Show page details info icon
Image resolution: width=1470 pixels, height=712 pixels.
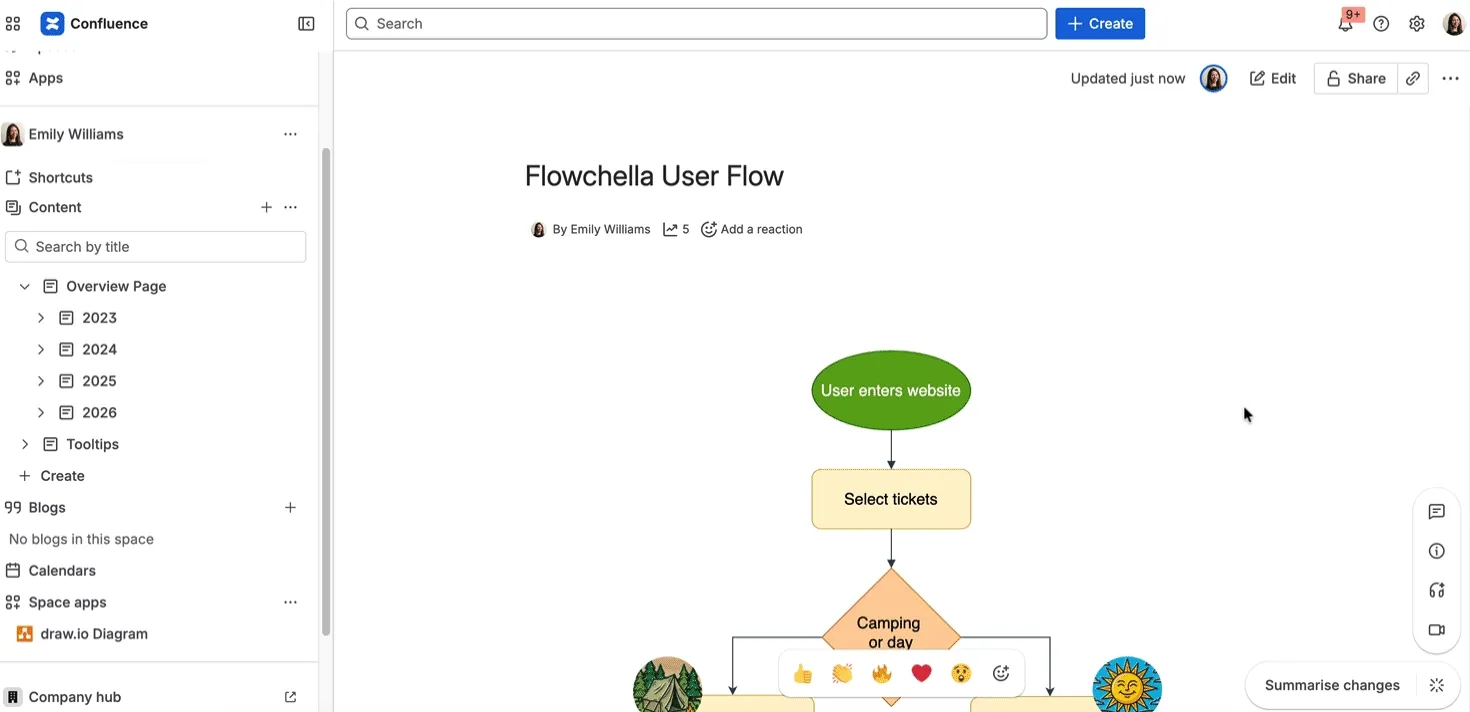coord(1437,551)
